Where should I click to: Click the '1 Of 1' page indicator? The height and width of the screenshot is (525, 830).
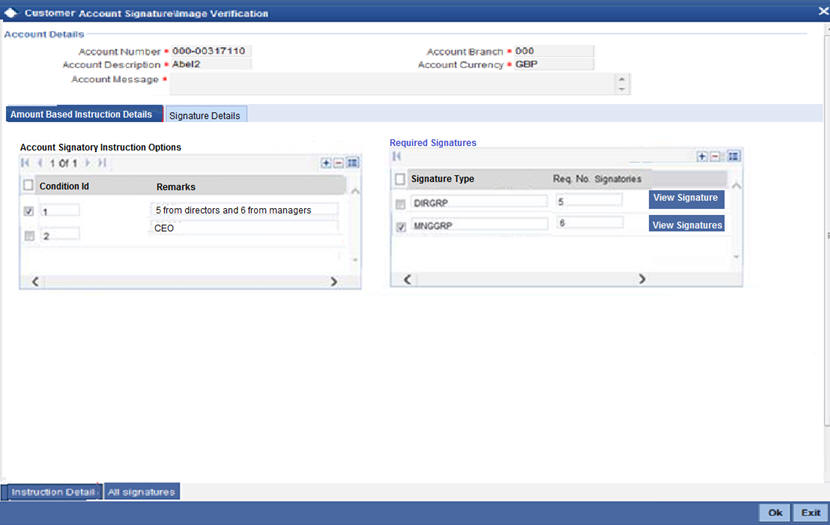[x=64, y=164]
